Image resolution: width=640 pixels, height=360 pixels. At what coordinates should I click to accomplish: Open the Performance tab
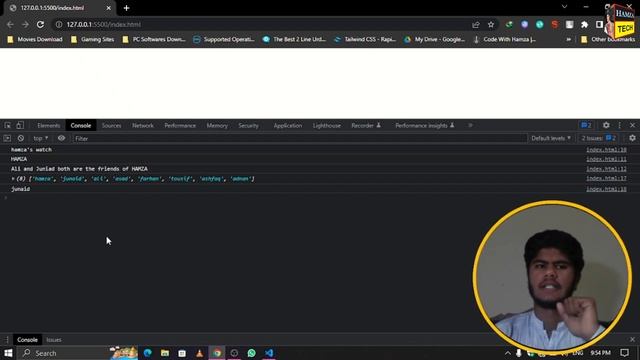click(180, 125)
